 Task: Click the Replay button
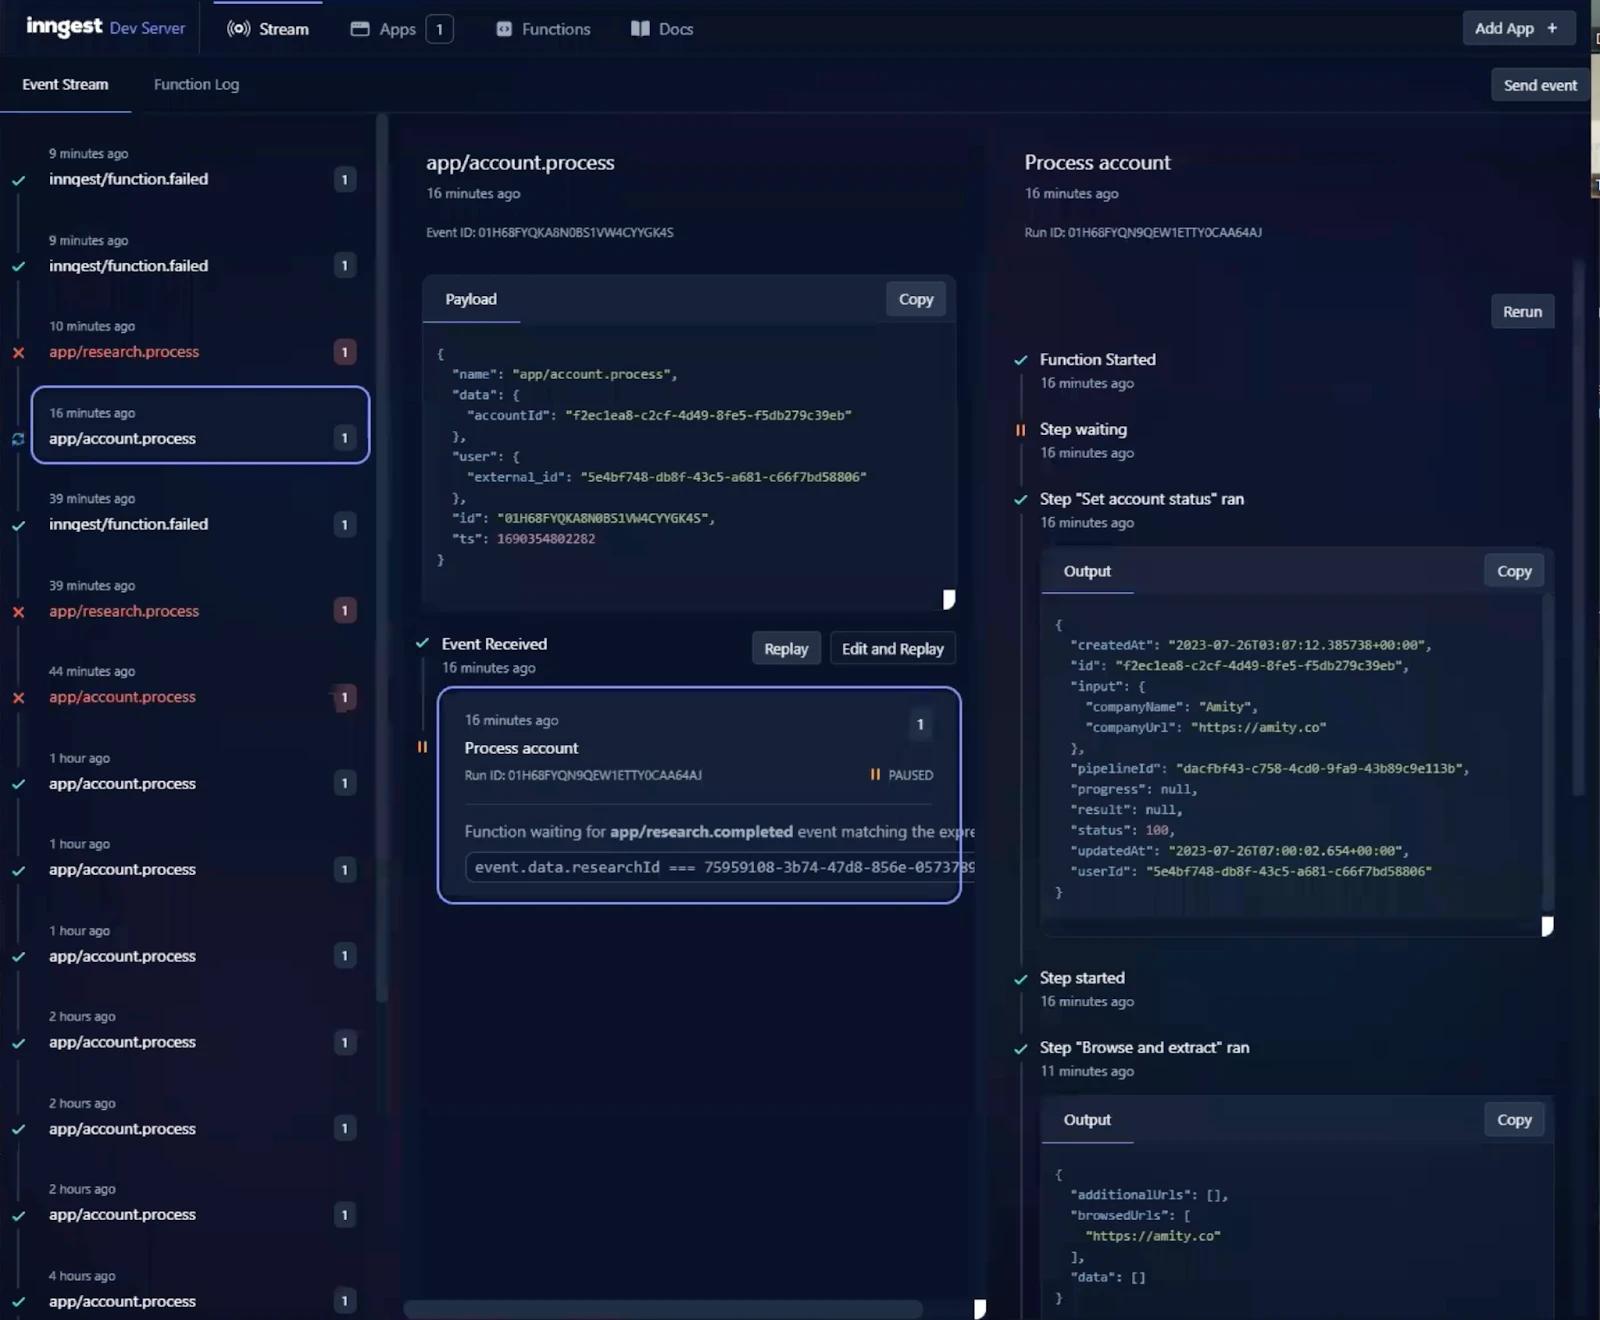(786, 649)
